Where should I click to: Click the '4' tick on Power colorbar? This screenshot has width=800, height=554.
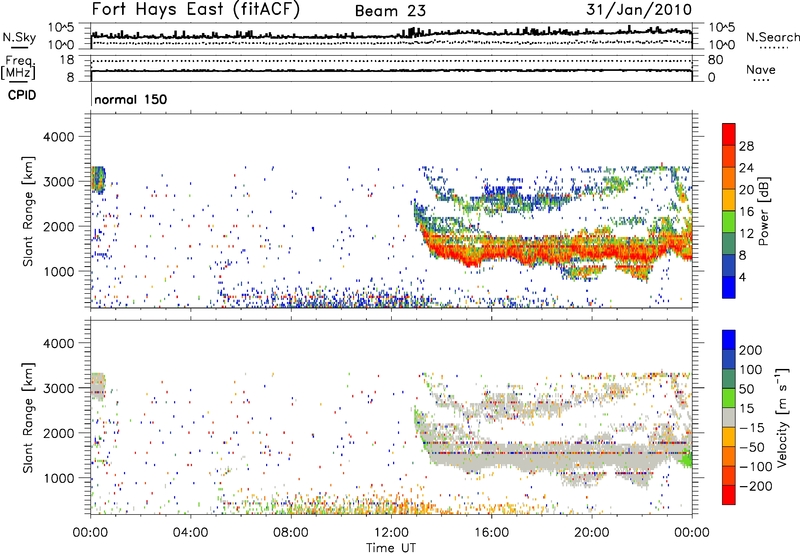[x=742, y=277]
